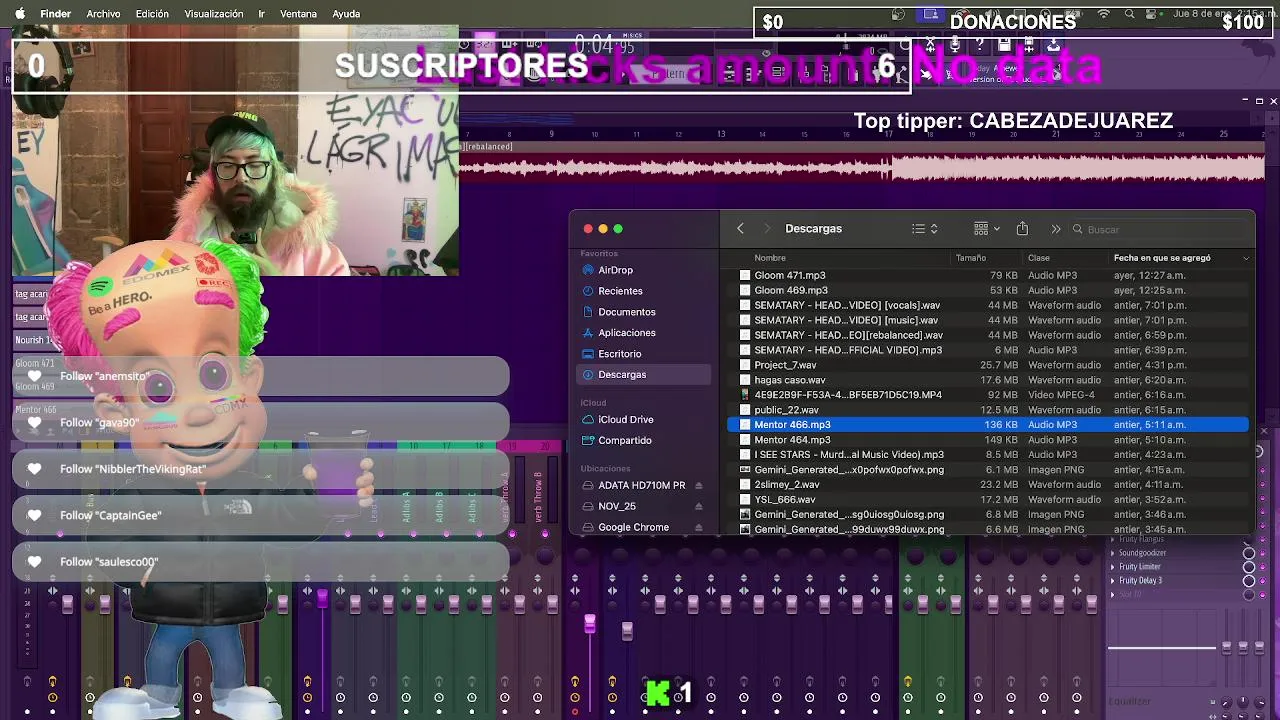Viewport: 1280px width, 720px height.
Task: Open the Finder menu in menu bar
Action: 55,14
